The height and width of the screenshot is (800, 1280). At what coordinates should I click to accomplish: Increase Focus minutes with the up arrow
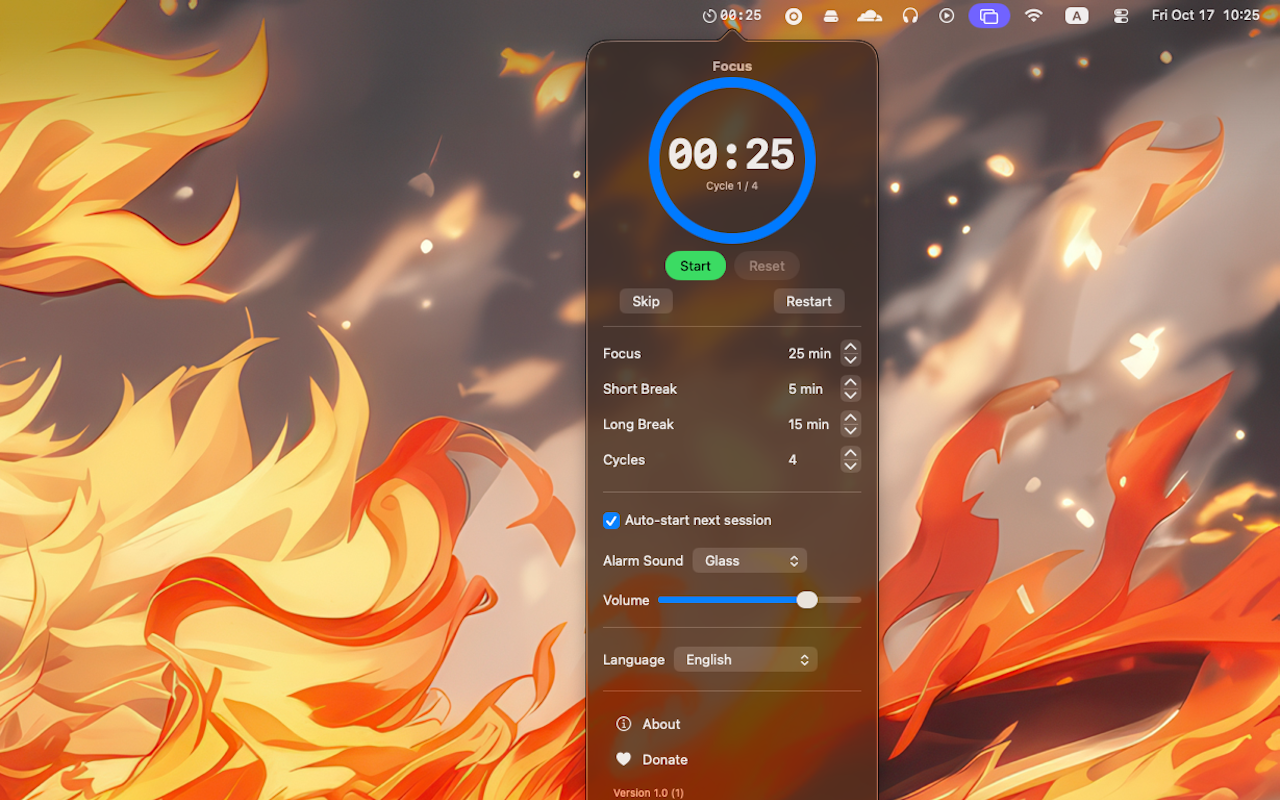pos(850,347)
